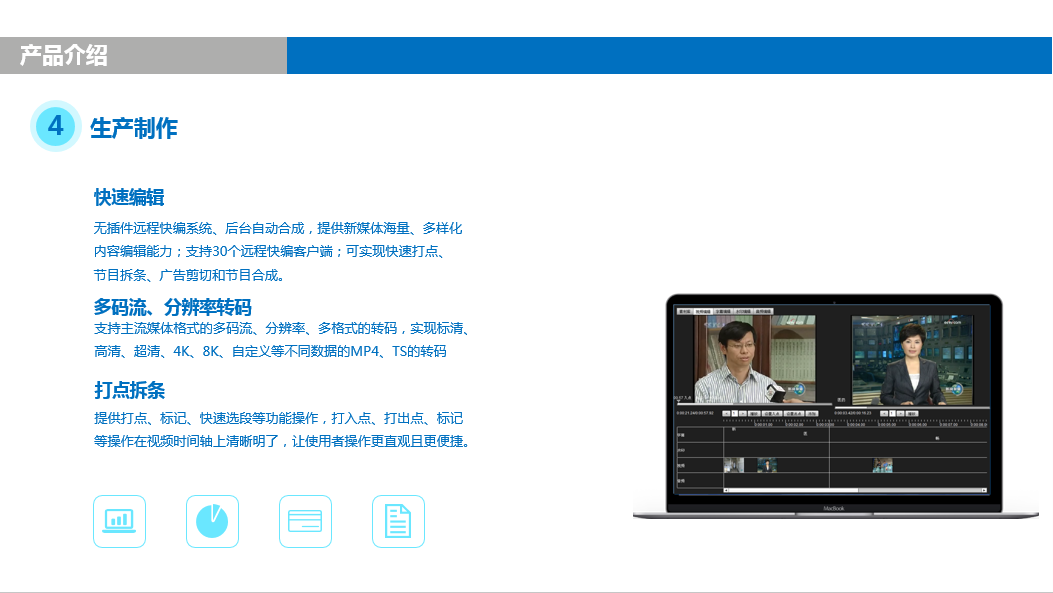
Task: Click the line starting 支持主流媒体格式
Action: (x=282, y=328)
